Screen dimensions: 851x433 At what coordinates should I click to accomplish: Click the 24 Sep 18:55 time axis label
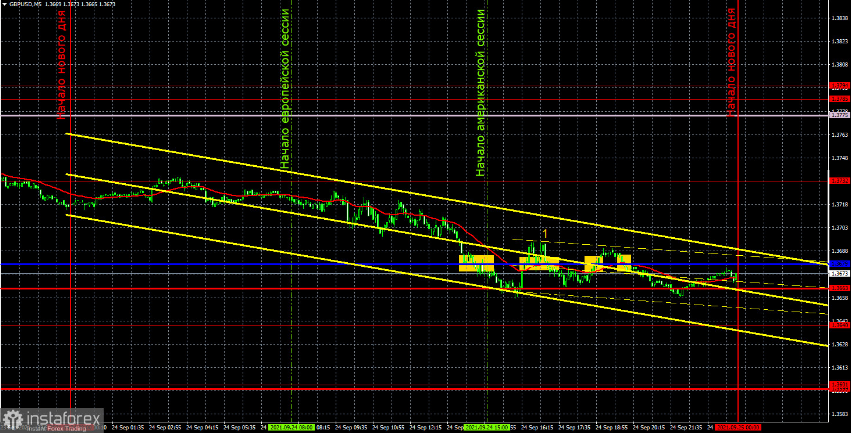pyautogui.click(x=613, y=428)
